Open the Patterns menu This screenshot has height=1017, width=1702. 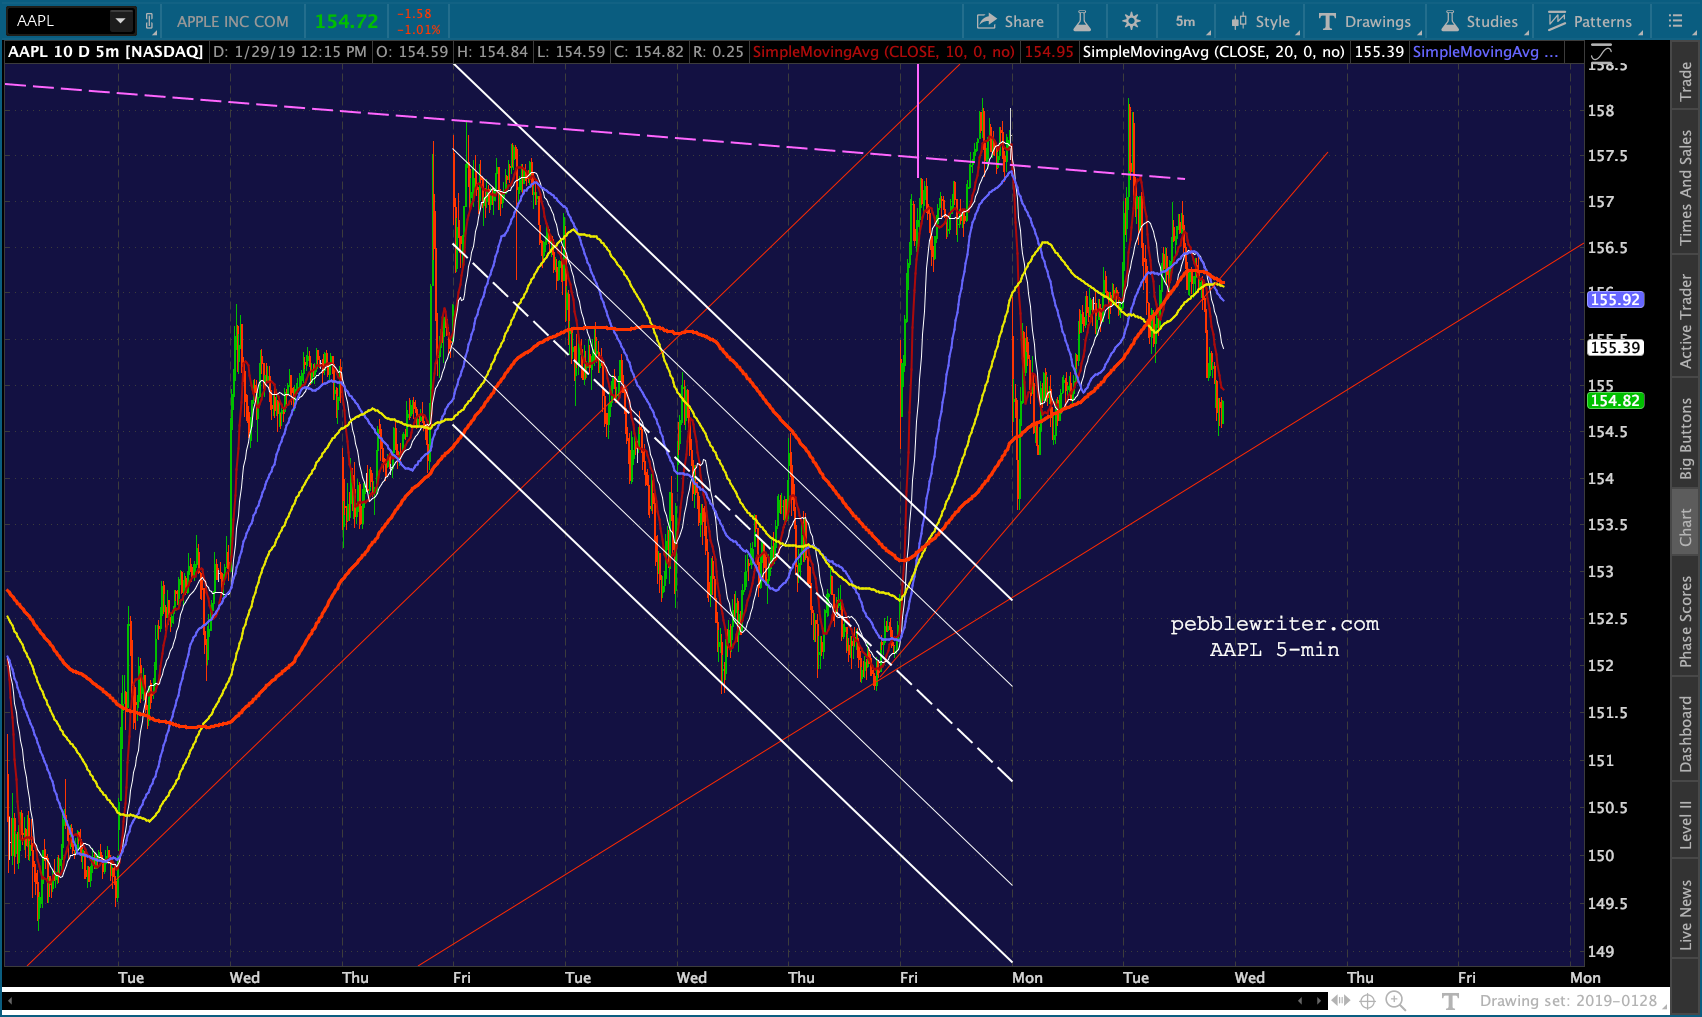tap(1590, 21)
